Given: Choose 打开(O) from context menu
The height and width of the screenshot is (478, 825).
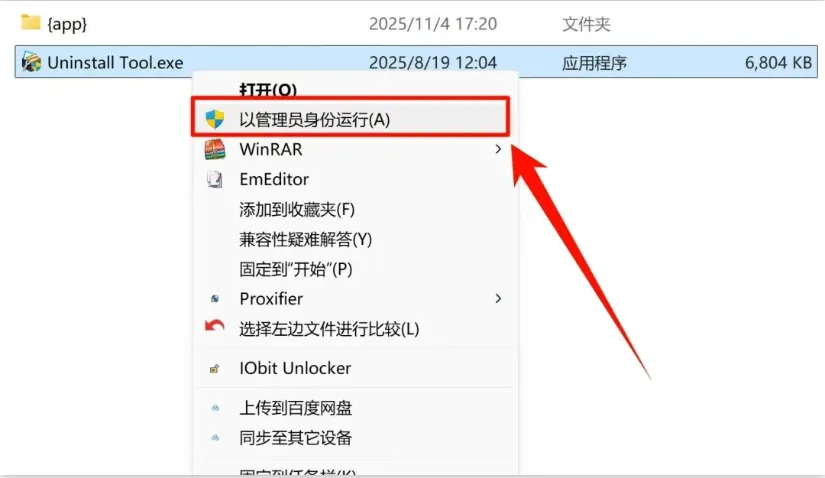Looking at the screenshot, I should 268,89.
